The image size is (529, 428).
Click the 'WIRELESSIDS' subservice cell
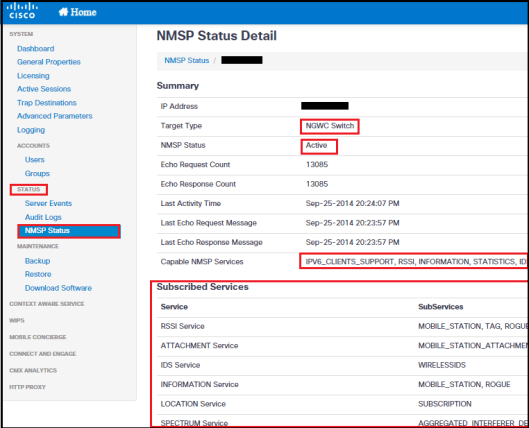(x=442, y=365)
